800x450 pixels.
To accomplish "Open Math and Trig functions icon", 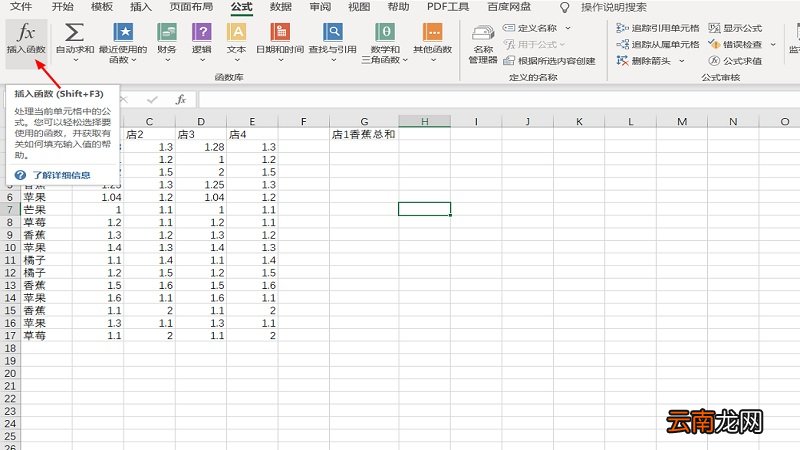I will [385, 32].
